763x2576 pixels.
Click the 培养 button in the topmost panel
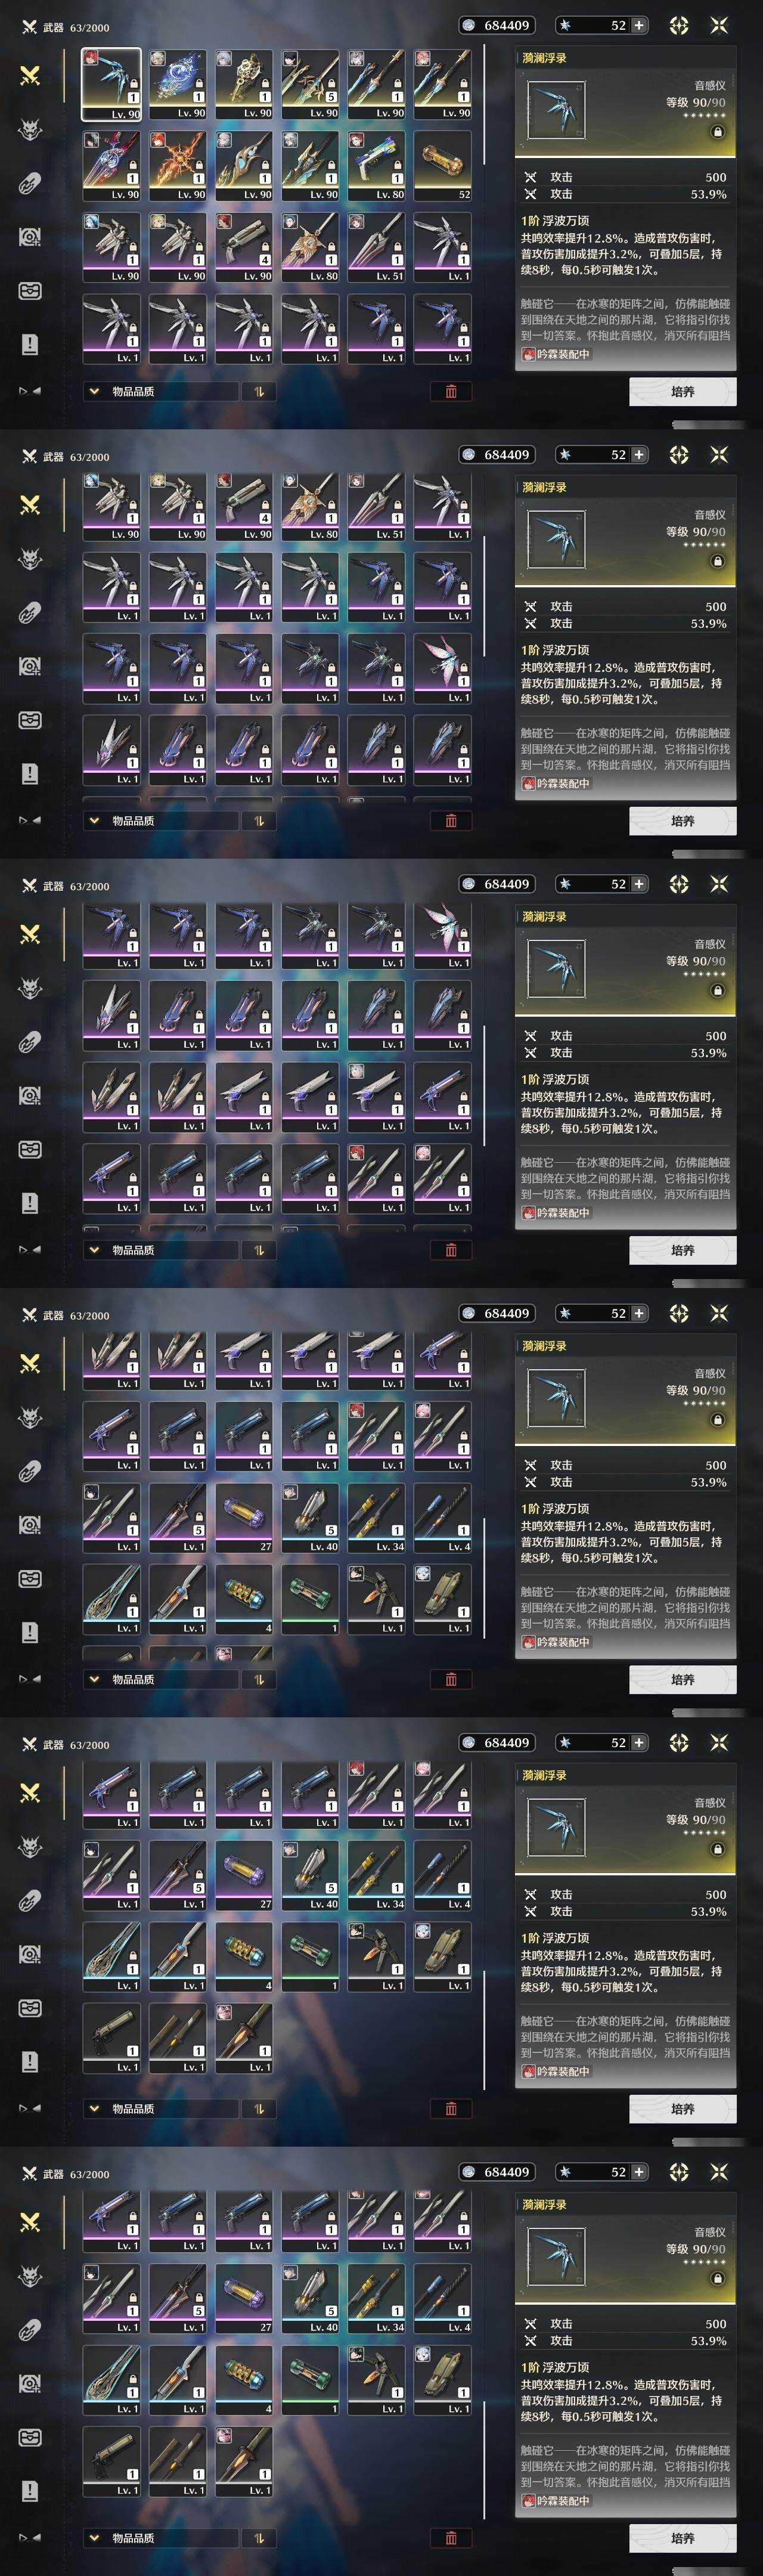(683, 391)
